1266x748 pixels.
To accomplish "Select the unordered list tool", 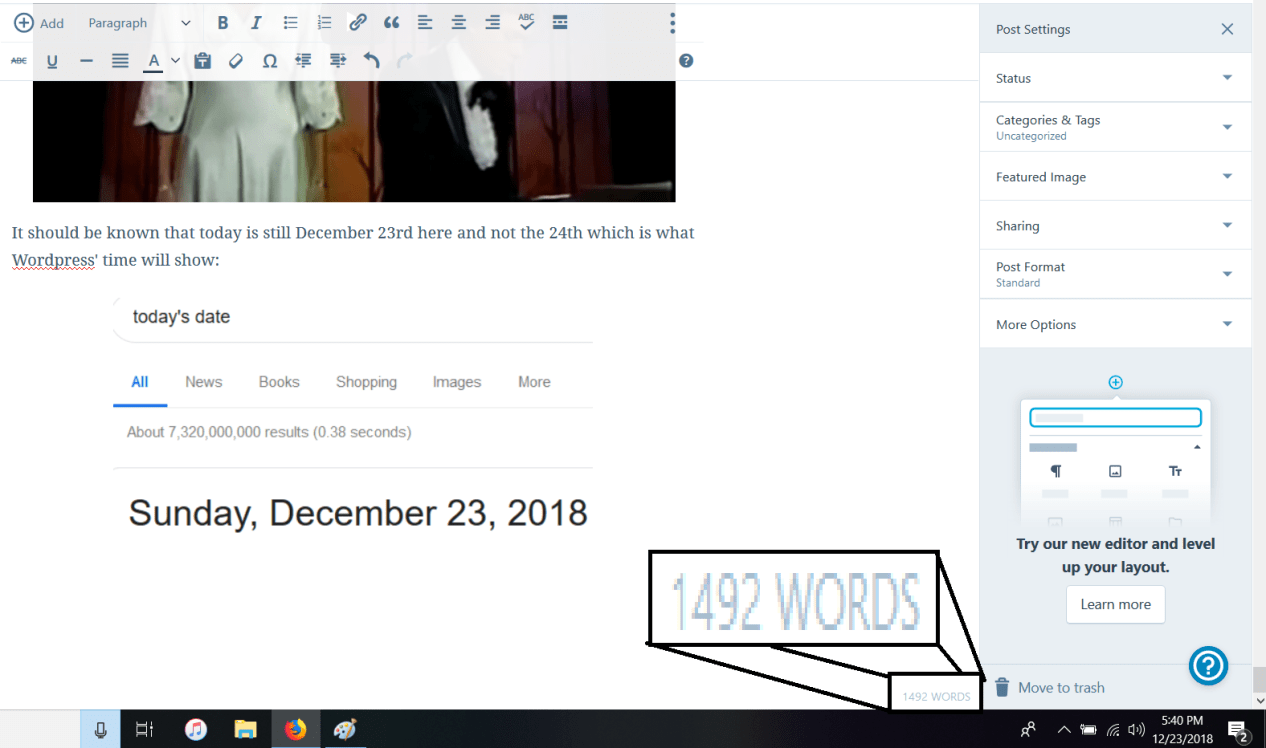I will point(290,22).
